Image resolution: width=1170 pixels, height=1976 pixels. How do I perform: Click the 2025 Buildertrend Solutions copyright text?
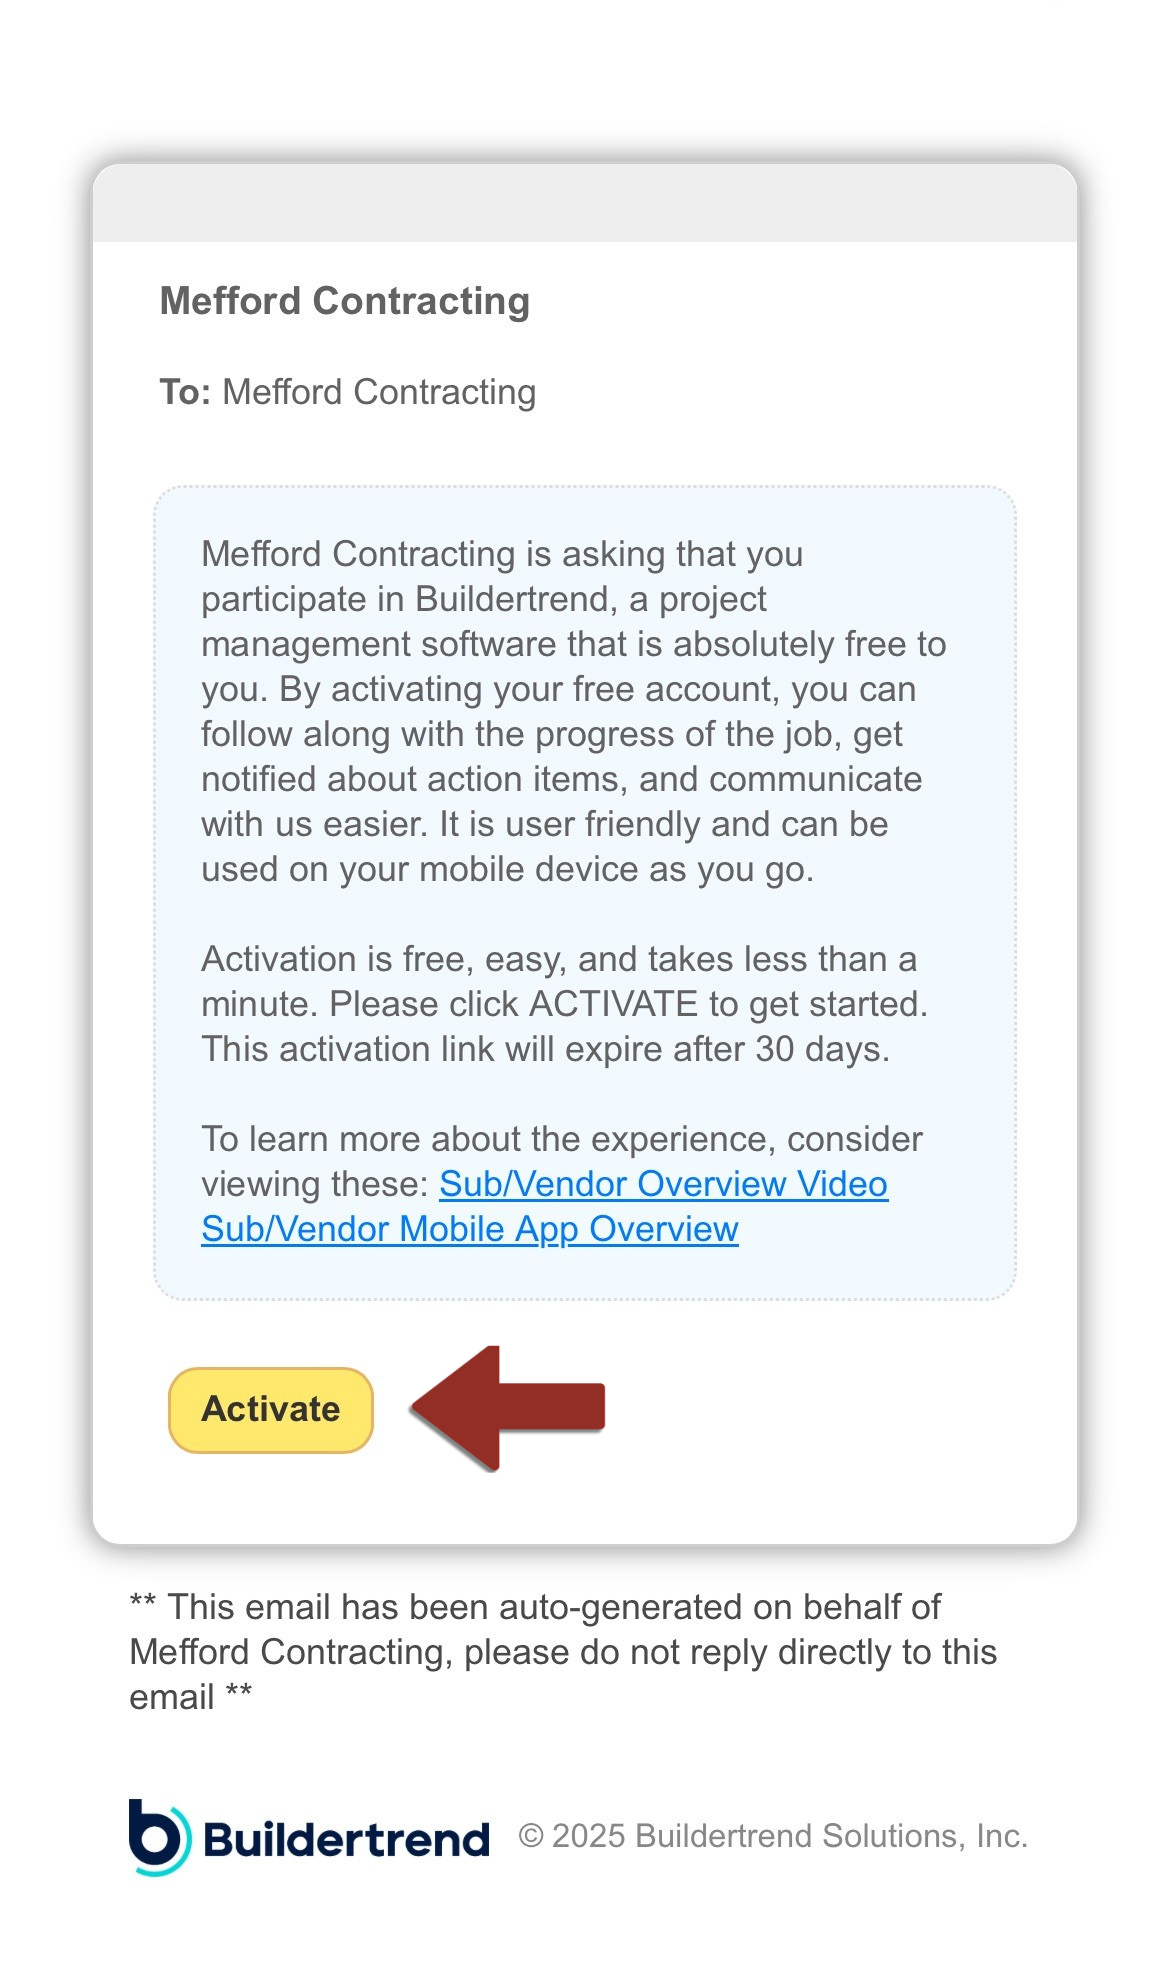pyautogui.click(x=773, y=1836)
